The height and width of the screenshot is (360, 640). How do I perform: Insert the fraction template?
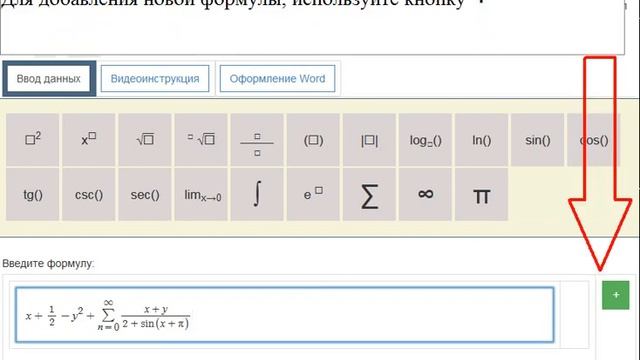(257, 140)
